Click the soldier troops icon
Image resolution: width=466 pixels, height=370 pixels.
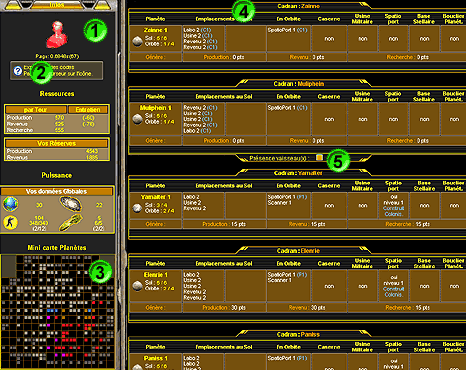coord(11,223)
